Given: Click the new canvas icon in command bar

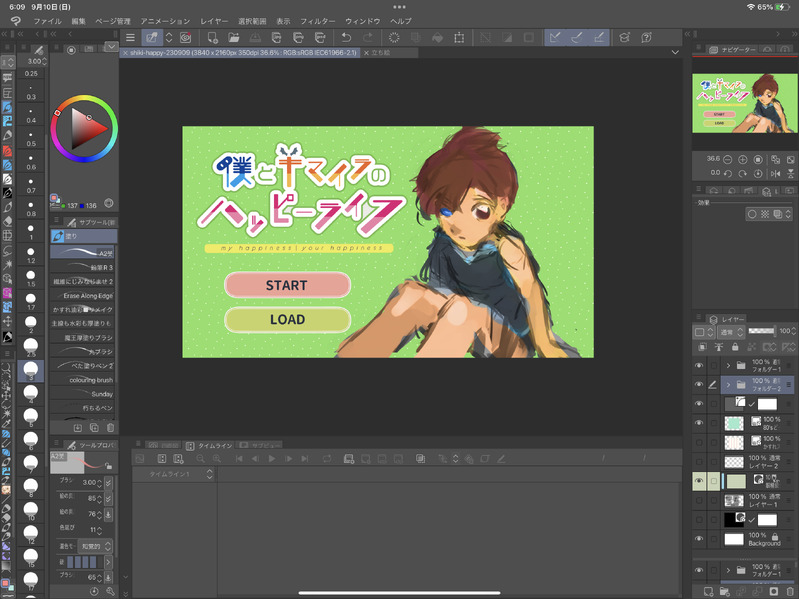Looking at the screenshot, I should [x=212, y=38].
